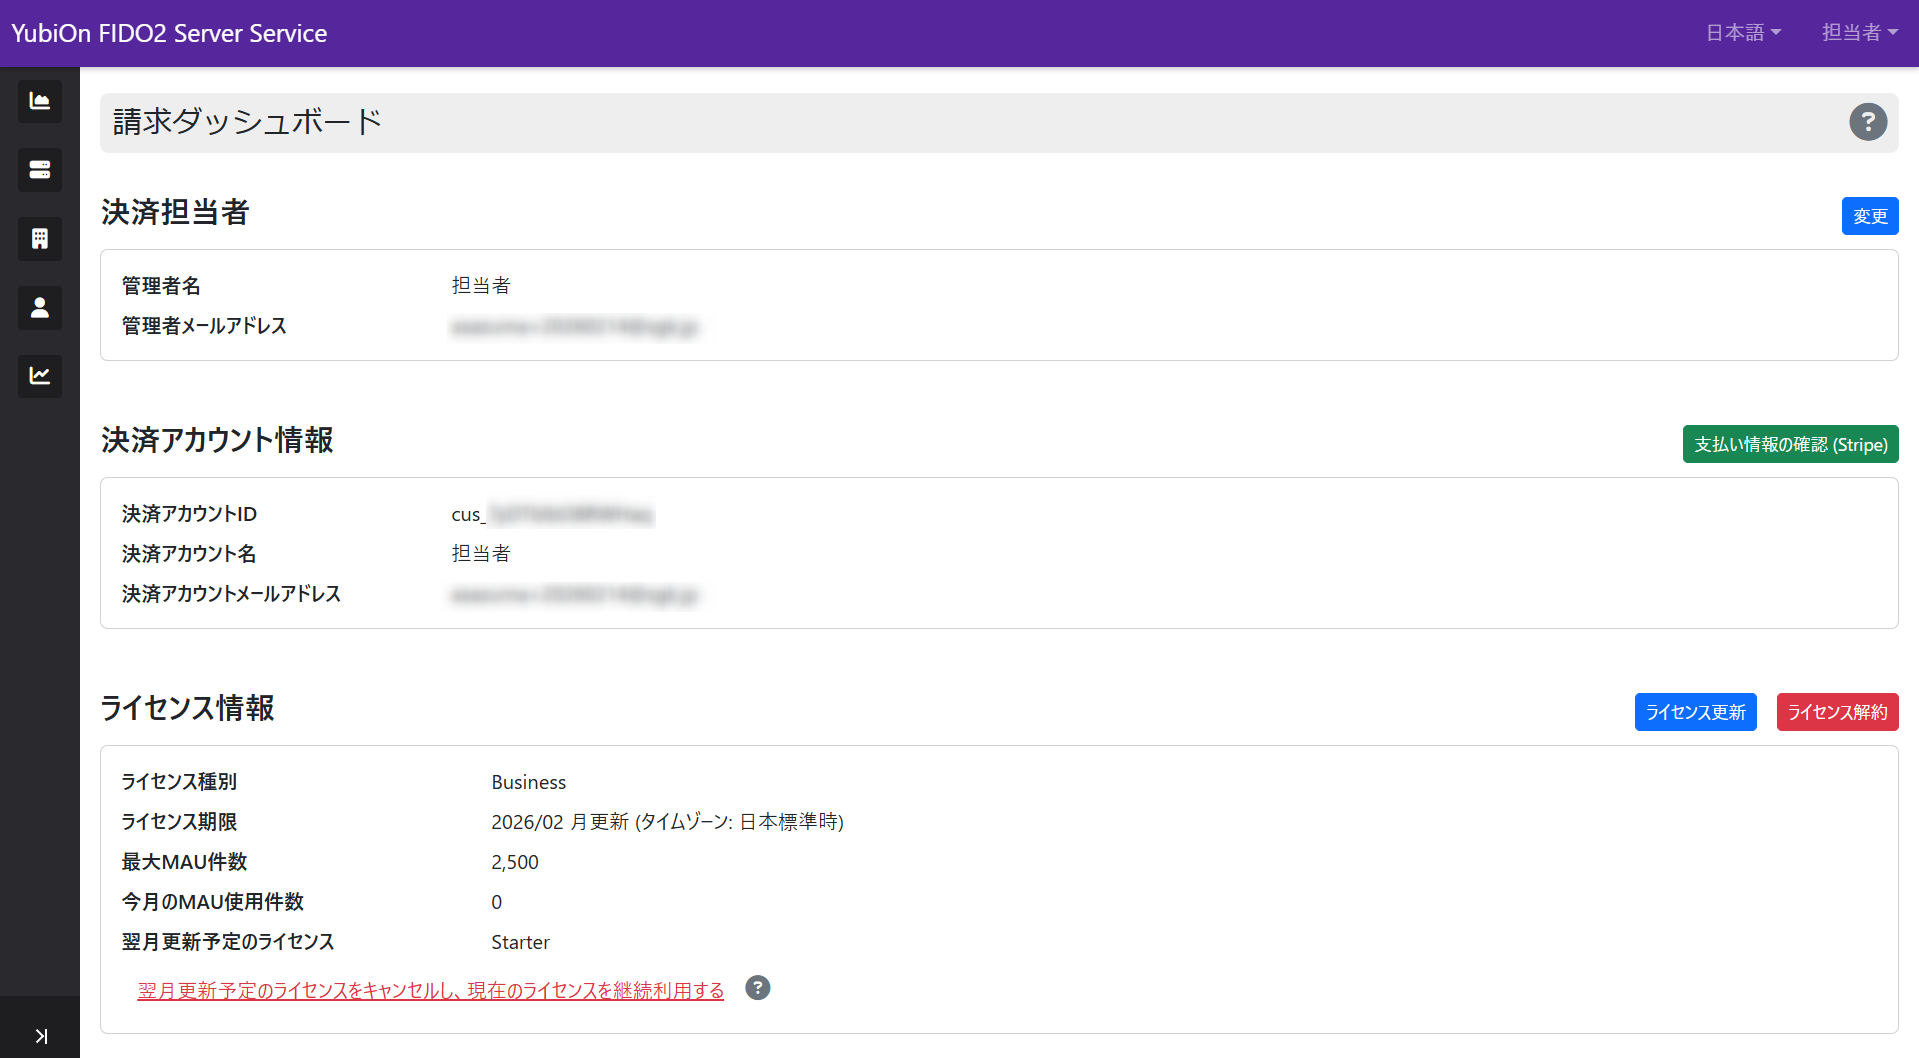The width and height of the screenshot is (1919, 1058).
Task: Open 支払い情報の確認 (Stripe) page
Action: pyautogui.click(x=1789, y=444)
